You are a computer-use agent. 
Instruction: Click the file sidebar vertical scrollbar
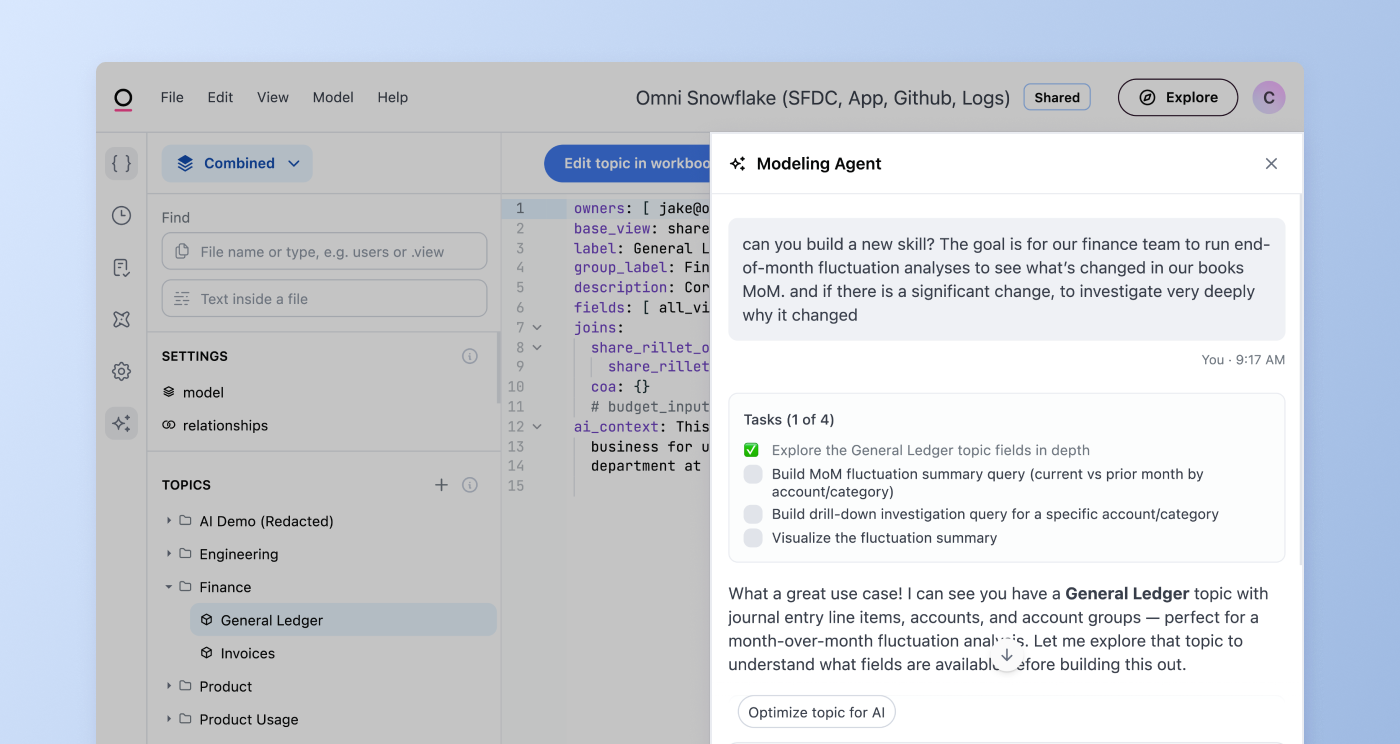pyautogui.click(x=498, y=366)
